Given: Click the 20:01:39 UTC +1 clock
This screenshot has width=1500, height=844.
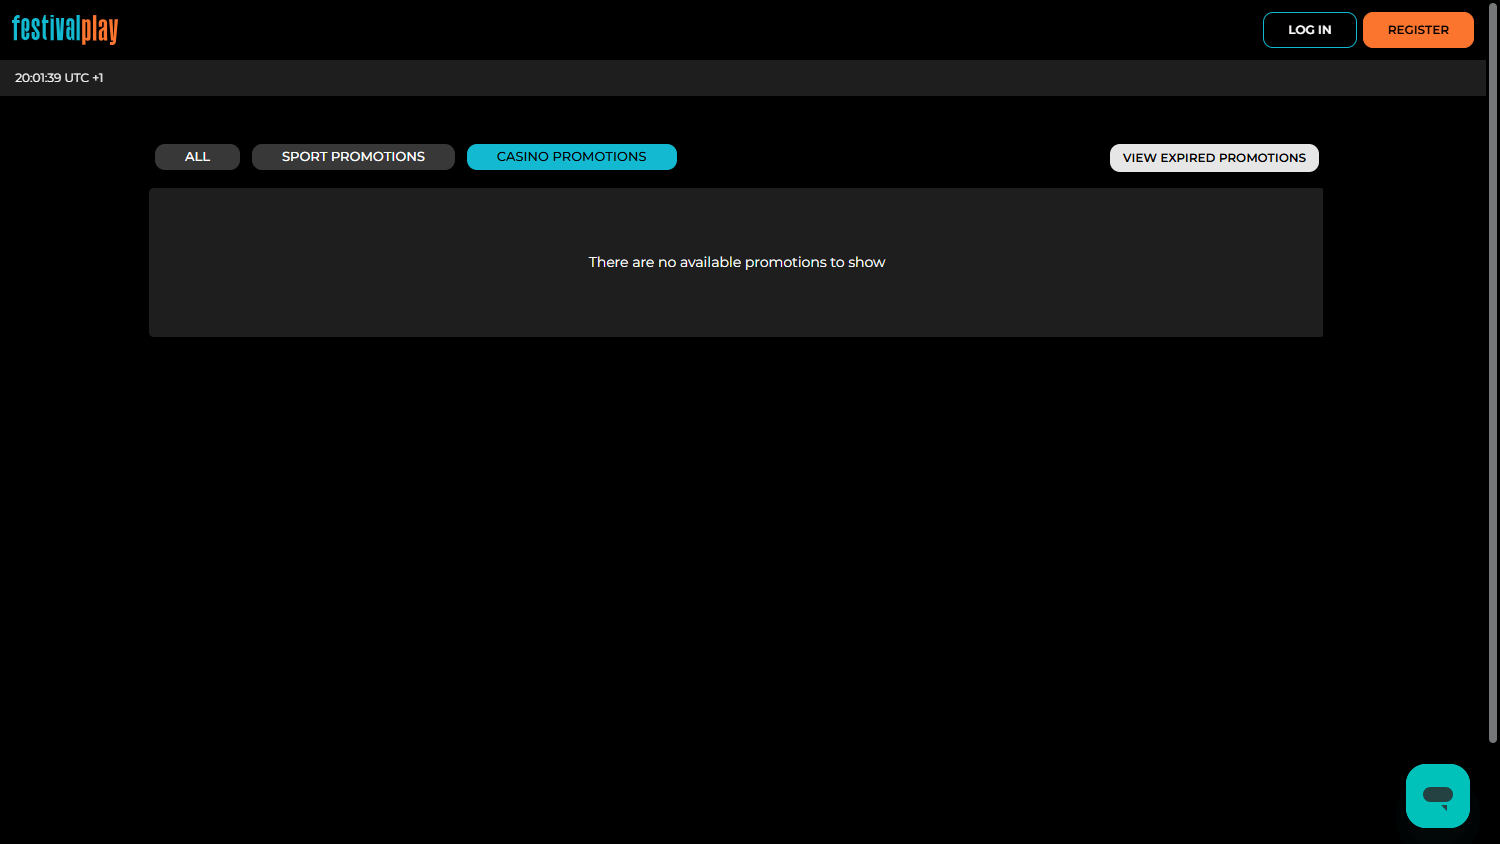Looking at the screenshot, I should (59, 78).
